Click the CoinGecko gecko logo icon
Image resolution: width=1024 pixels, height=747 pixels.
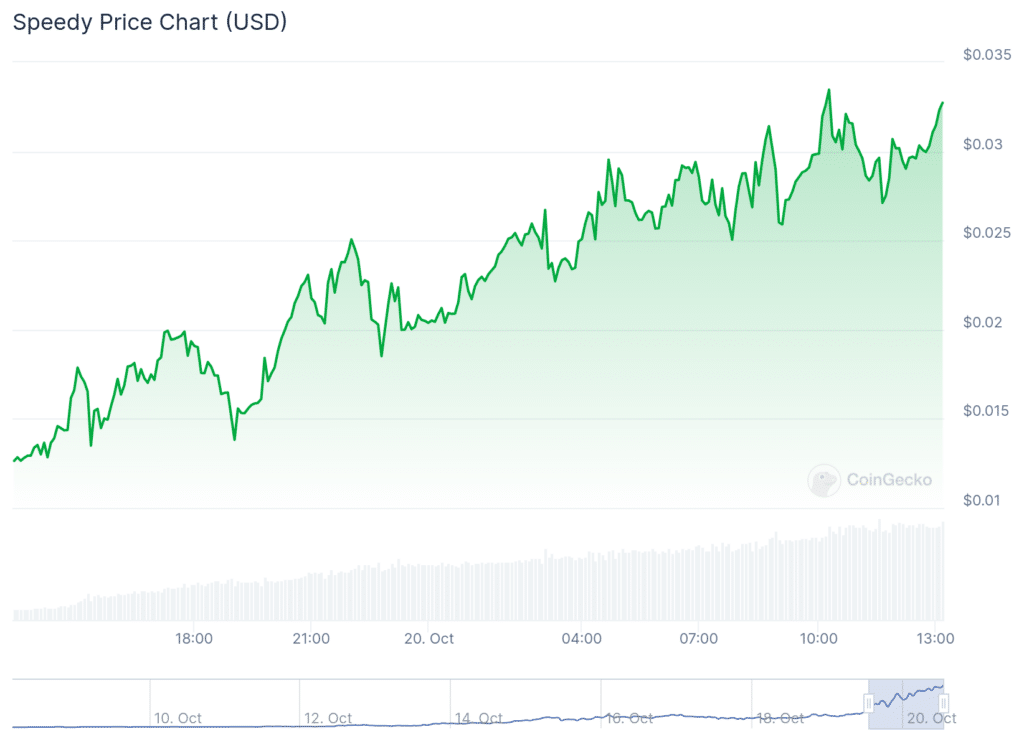(x=824, y=481)
